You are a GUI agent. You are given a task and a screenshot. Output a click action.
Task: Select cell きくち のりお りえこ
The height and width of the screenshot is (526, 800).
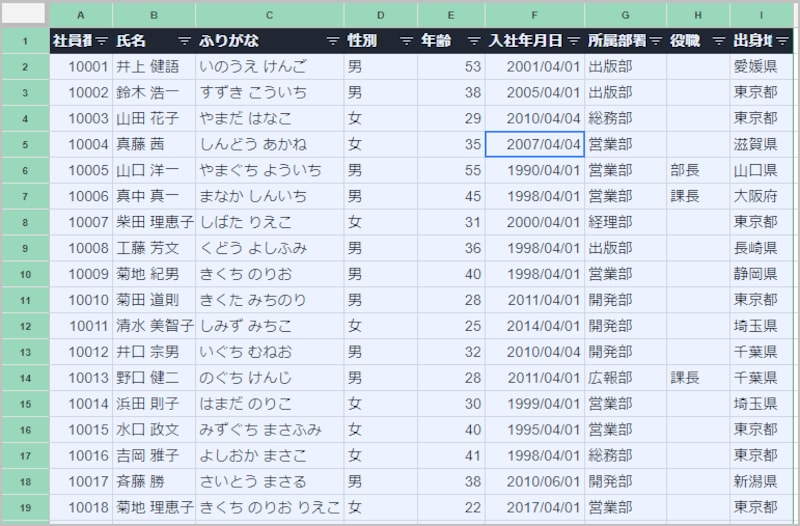point(269,508)
